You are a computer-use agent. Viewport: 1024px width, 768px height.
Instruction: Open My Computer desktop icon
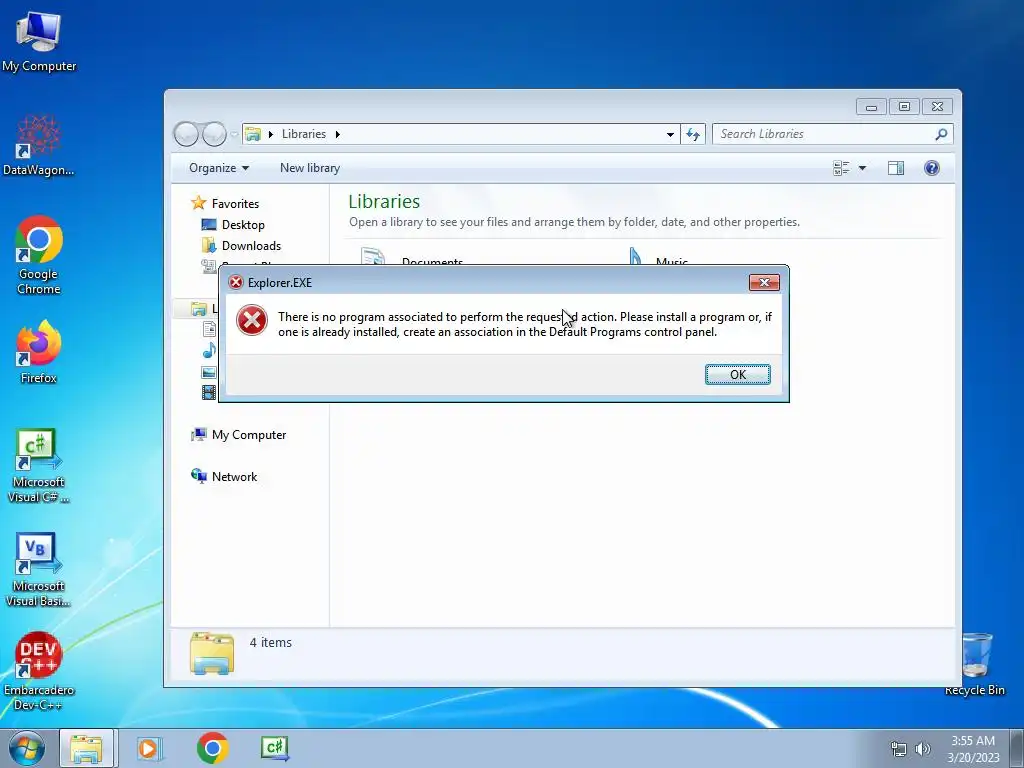(39, 42)
